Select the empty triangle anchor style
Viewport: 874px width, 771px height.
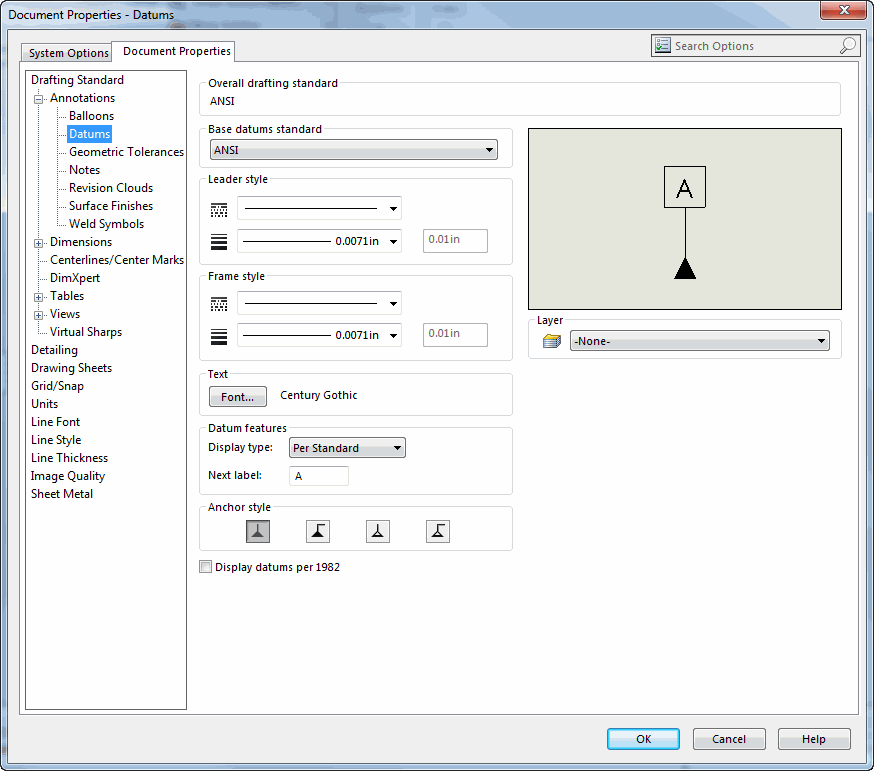pyautogui.click(x=378, y=531)
